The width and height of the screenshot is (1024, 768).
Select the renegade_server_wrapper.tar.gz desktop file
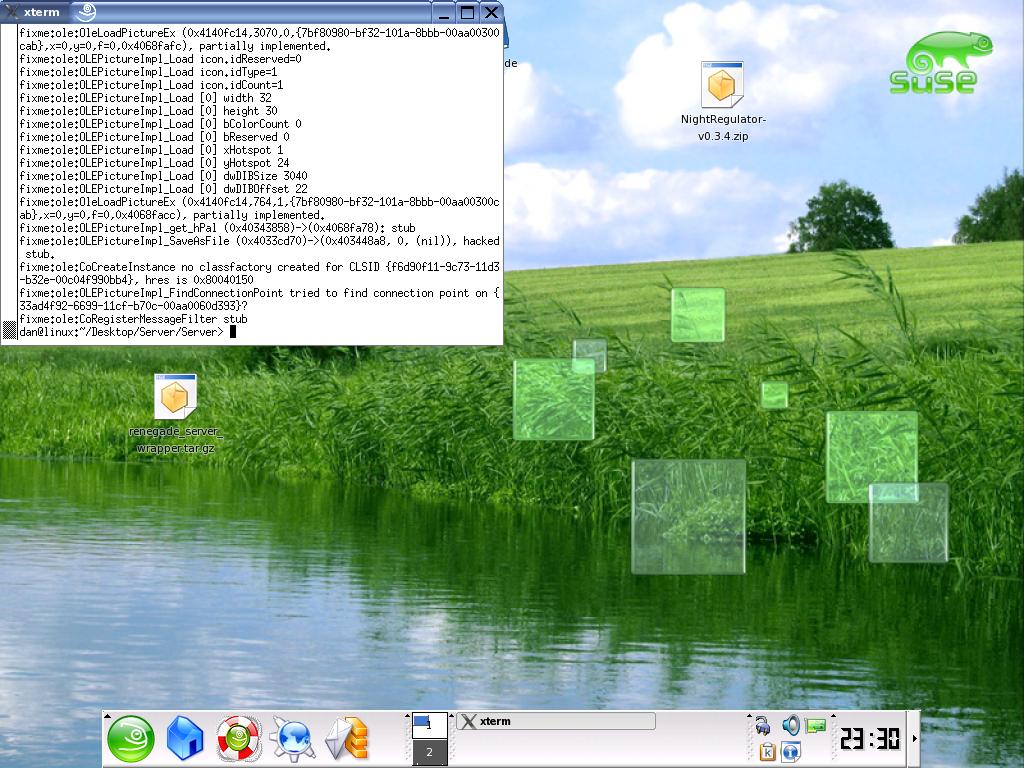click(175, 398)
